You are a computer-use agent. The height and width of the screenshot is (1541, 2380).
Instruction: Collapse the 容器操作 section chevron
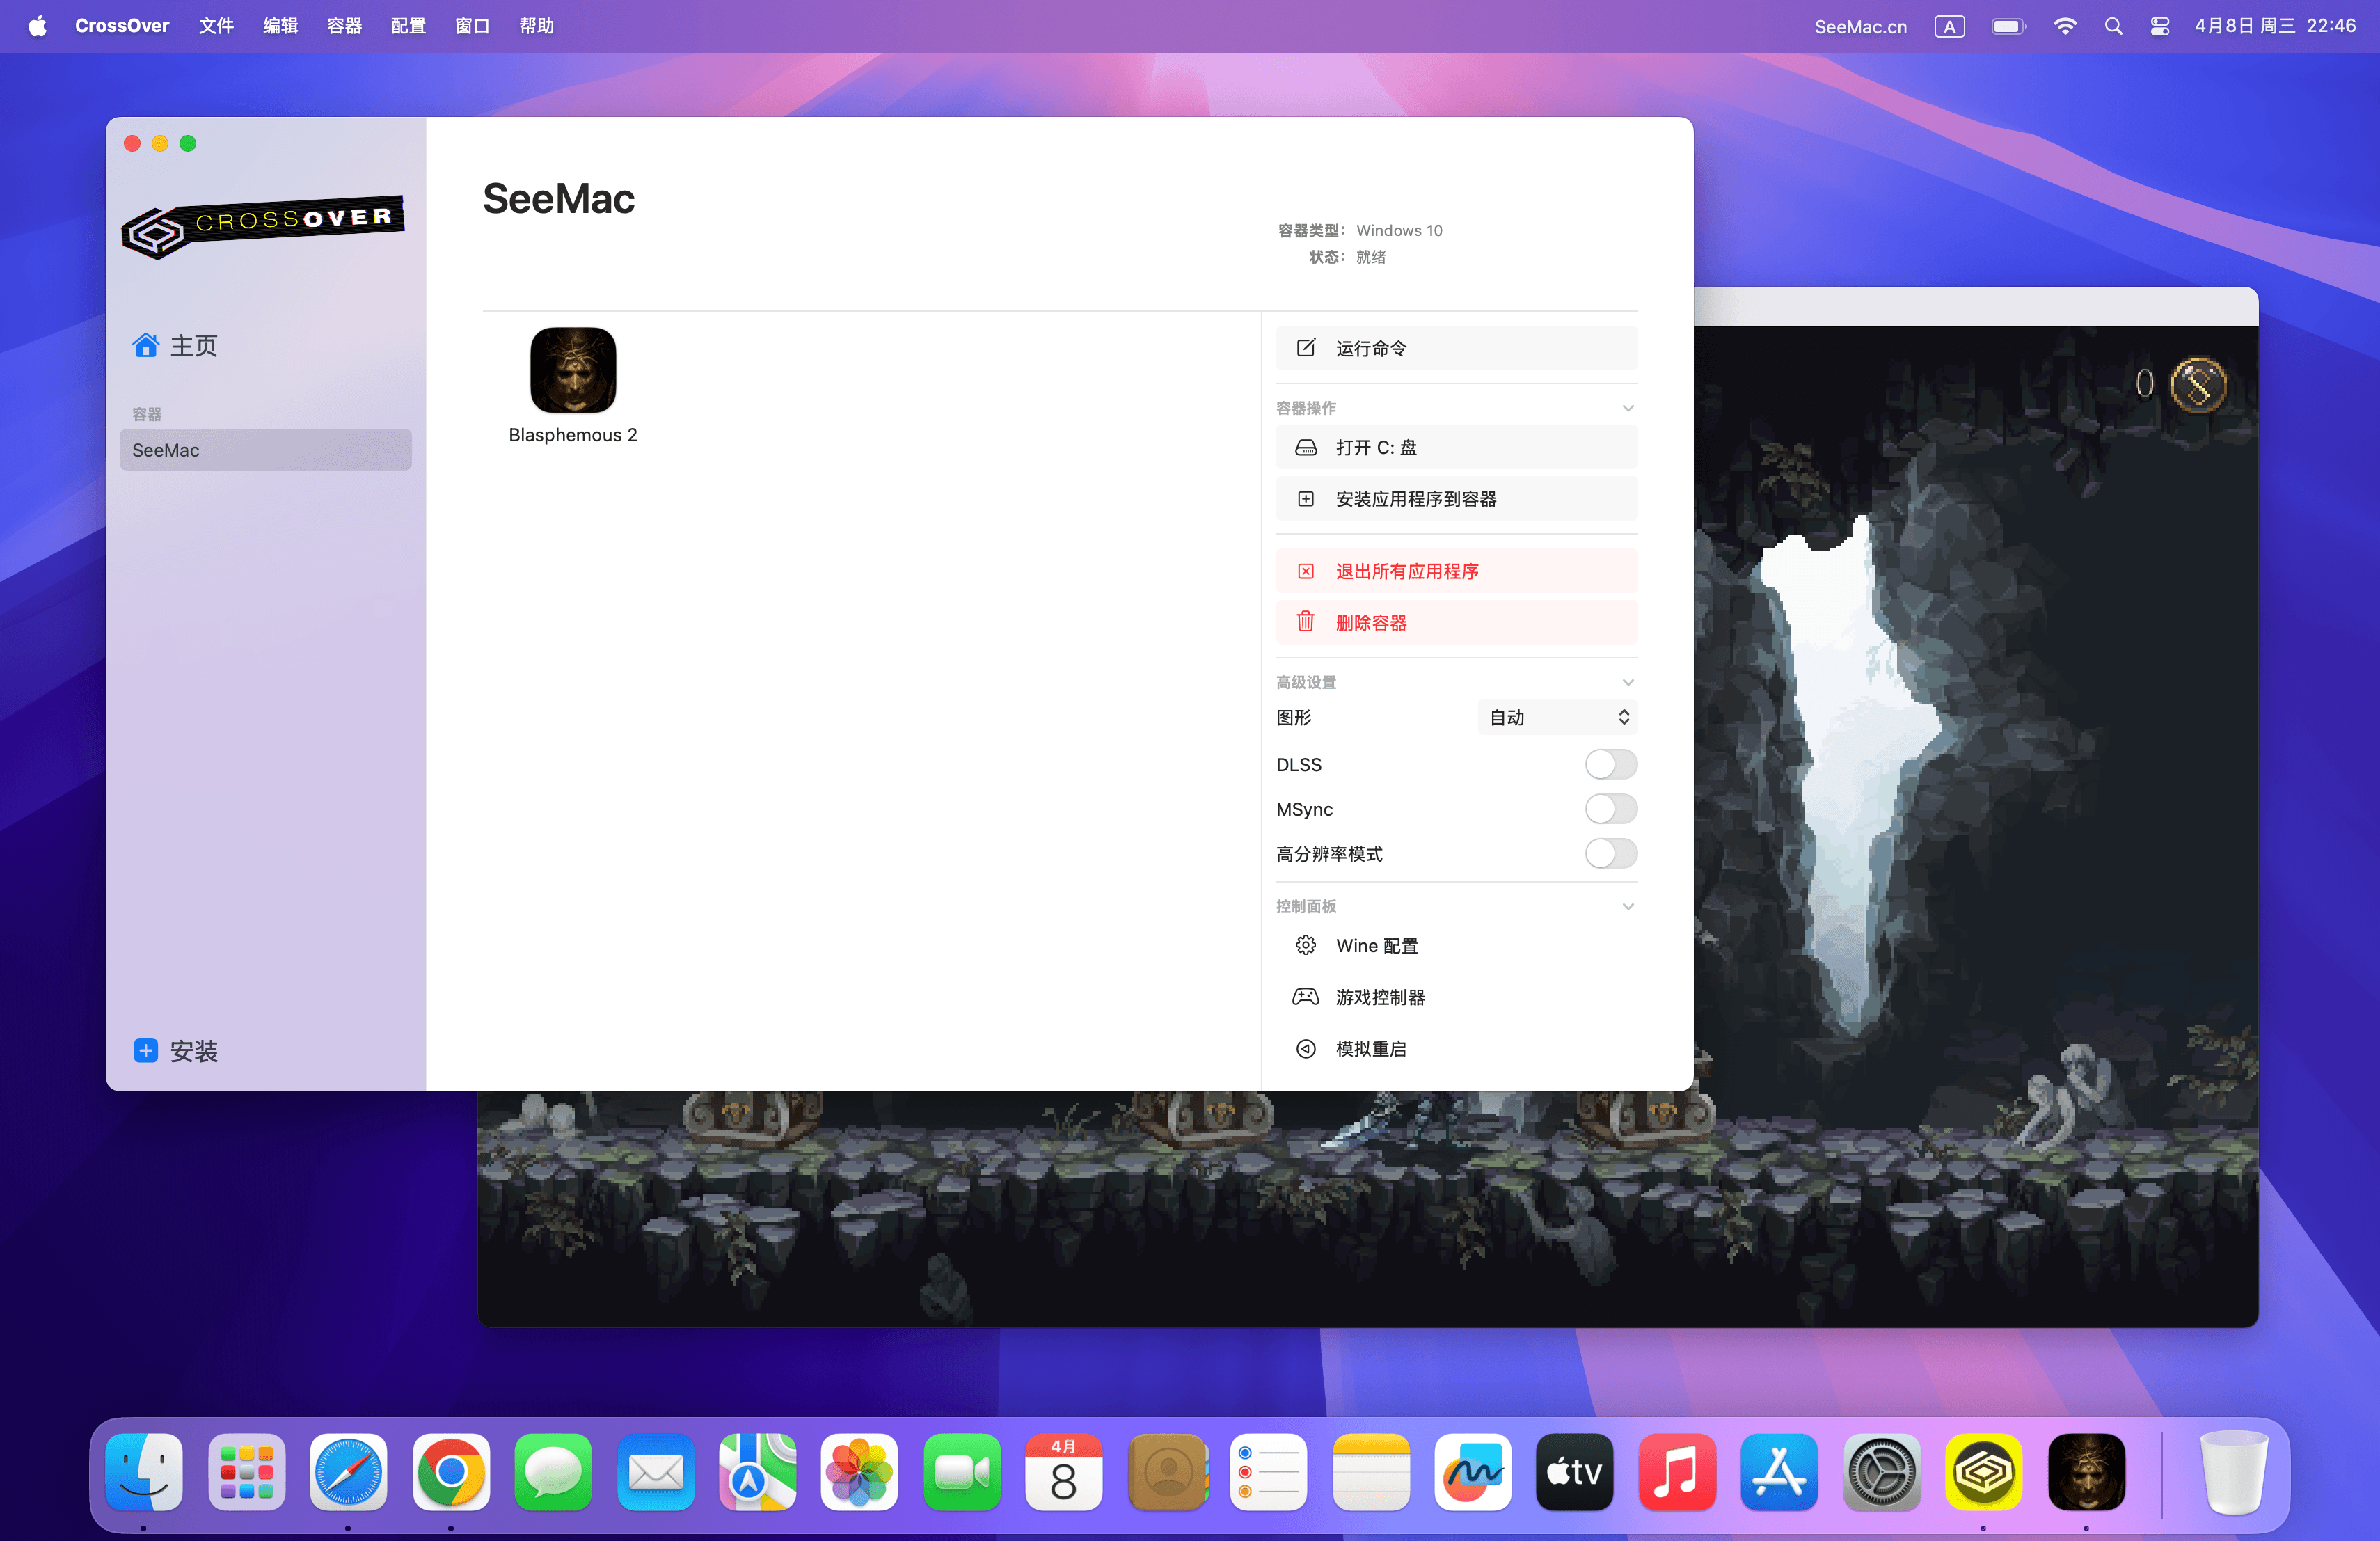(x=1627, y=408)
